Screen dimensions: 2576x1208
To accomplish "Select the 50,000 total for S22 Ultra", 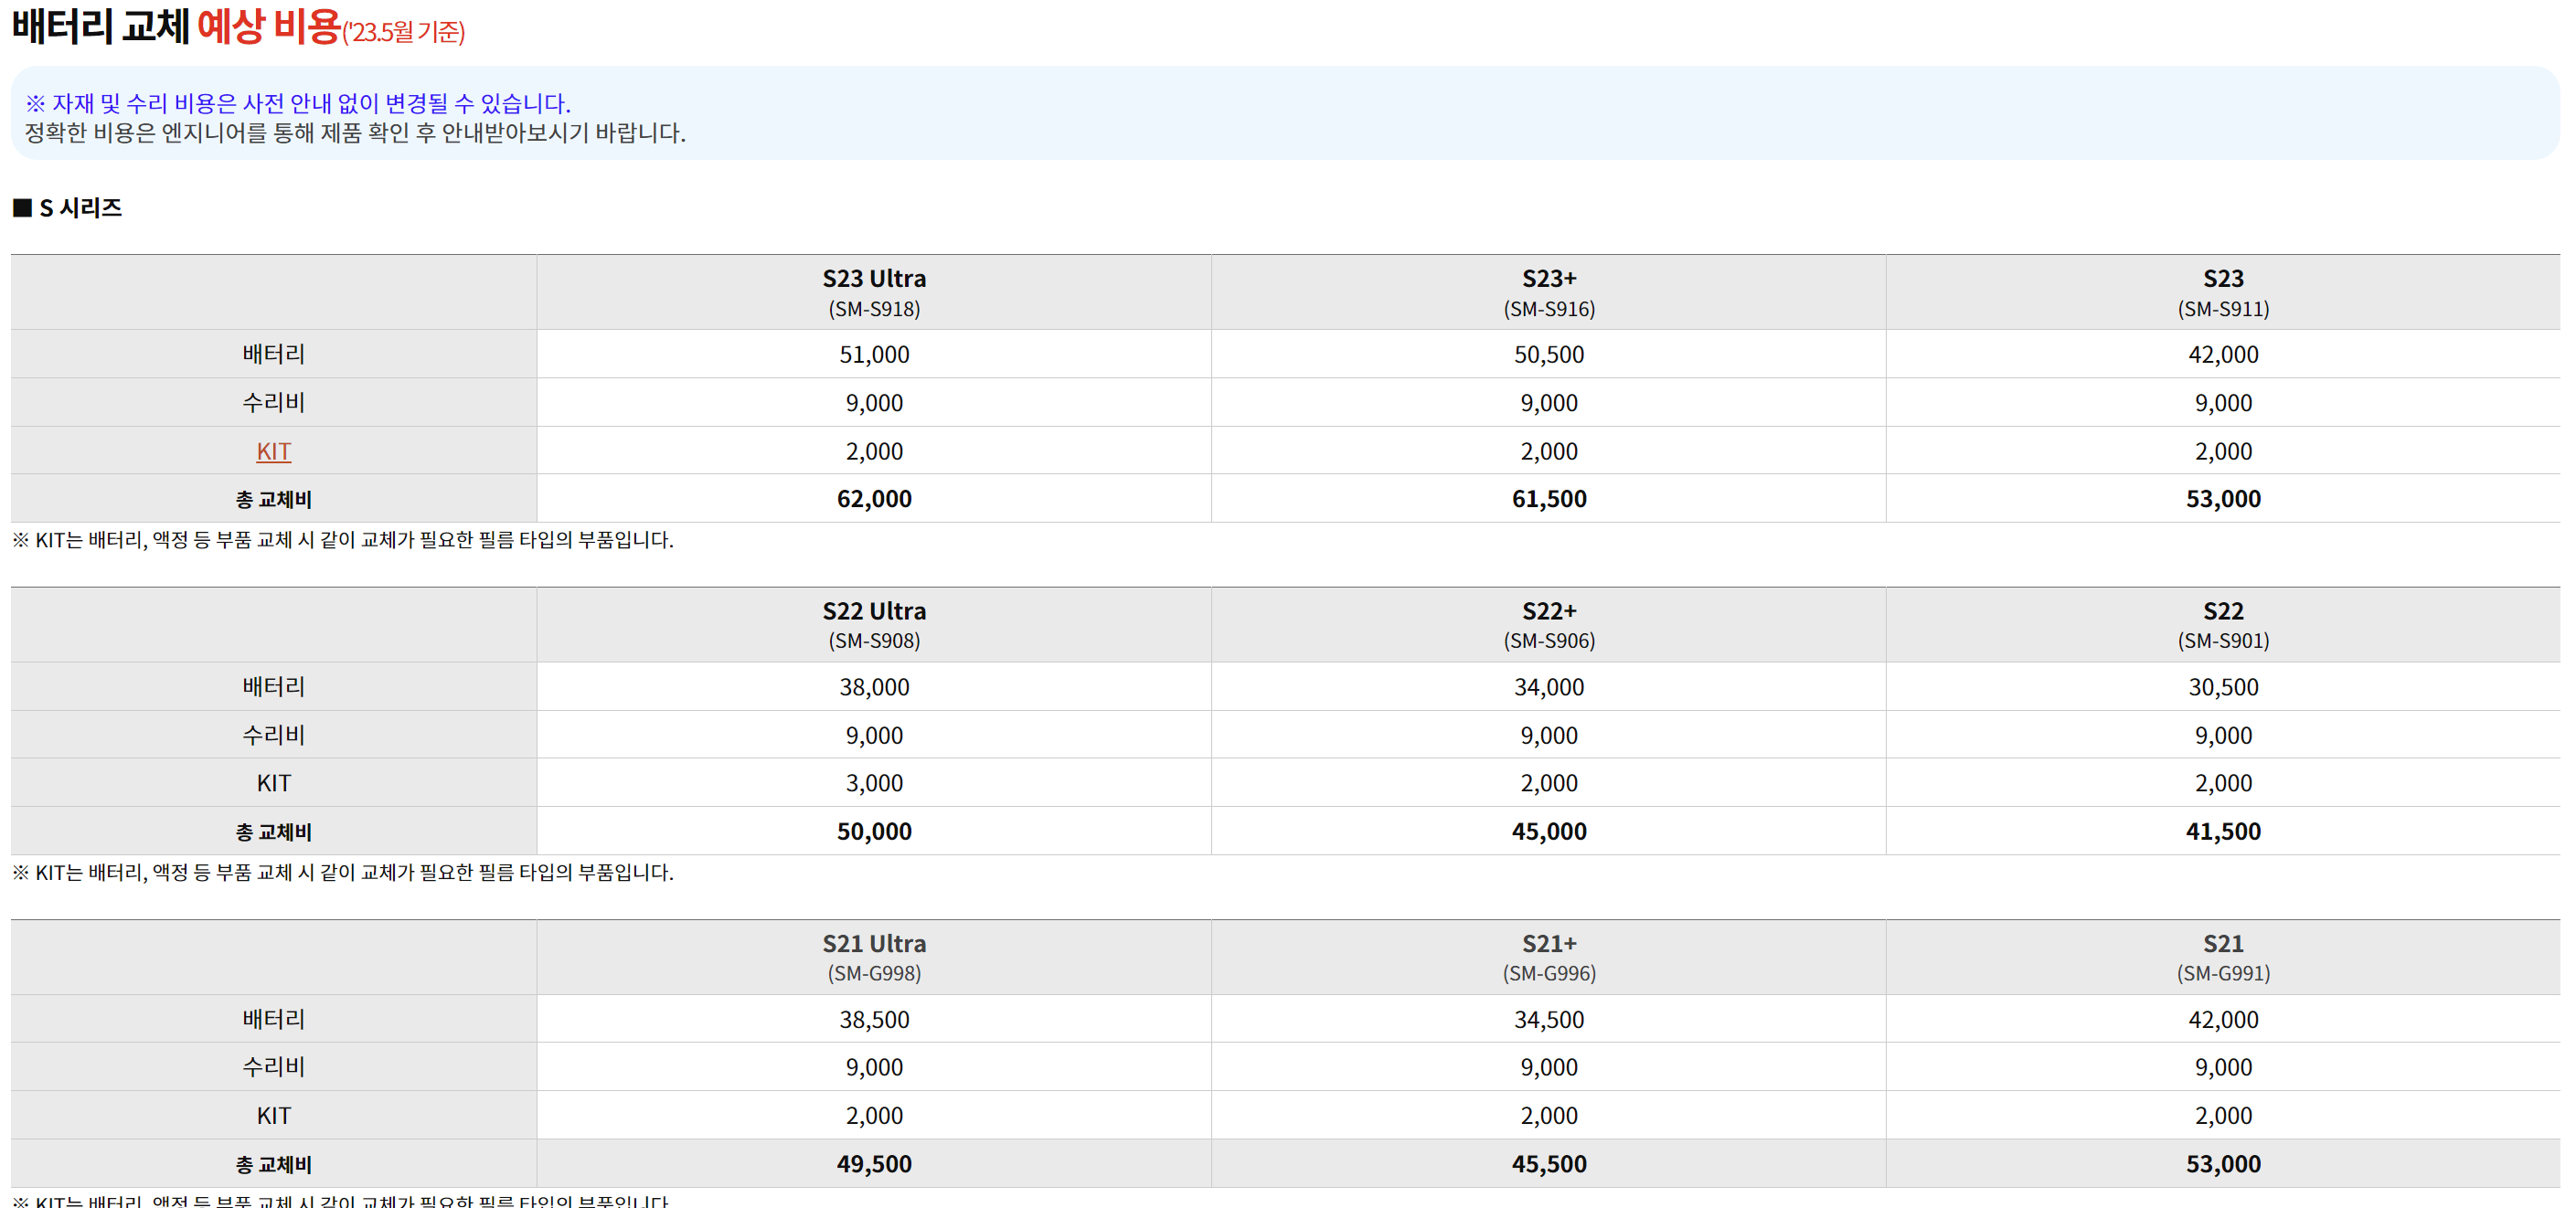I will (873, 831).
